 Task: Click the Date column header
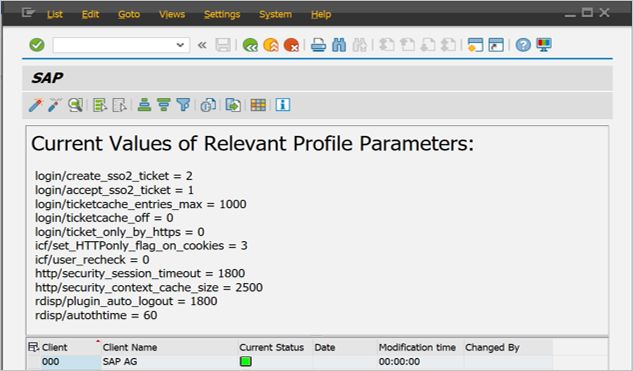click(345, 347)
